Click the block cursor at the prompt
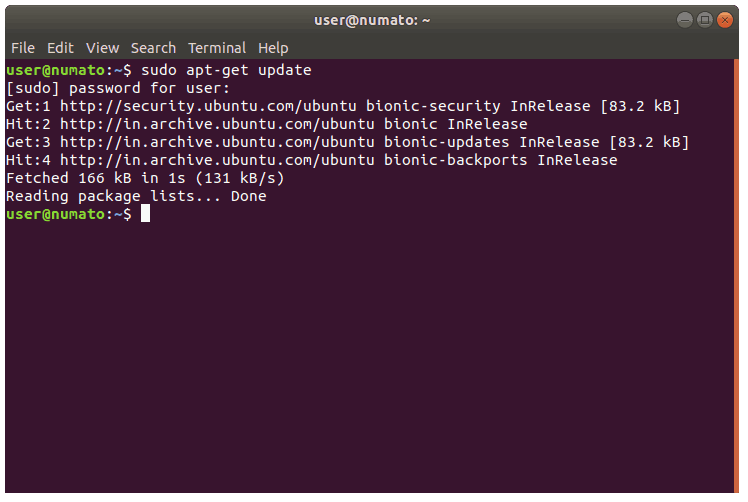Screen dimensions: 748x502 click(145, 214)
